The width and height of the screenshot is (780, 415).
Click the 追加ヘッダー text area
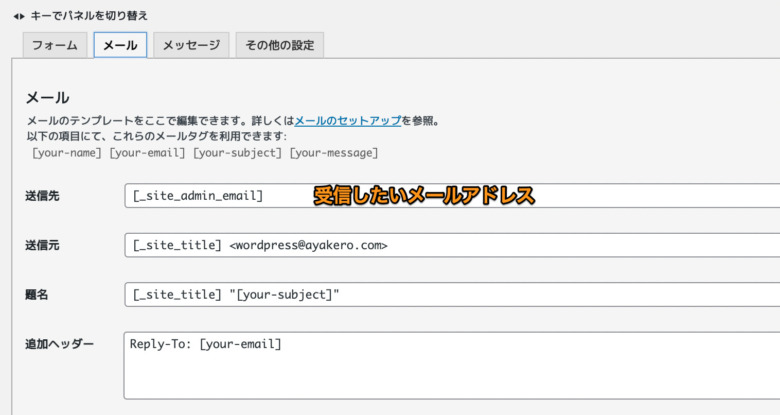tap(452, 365)
